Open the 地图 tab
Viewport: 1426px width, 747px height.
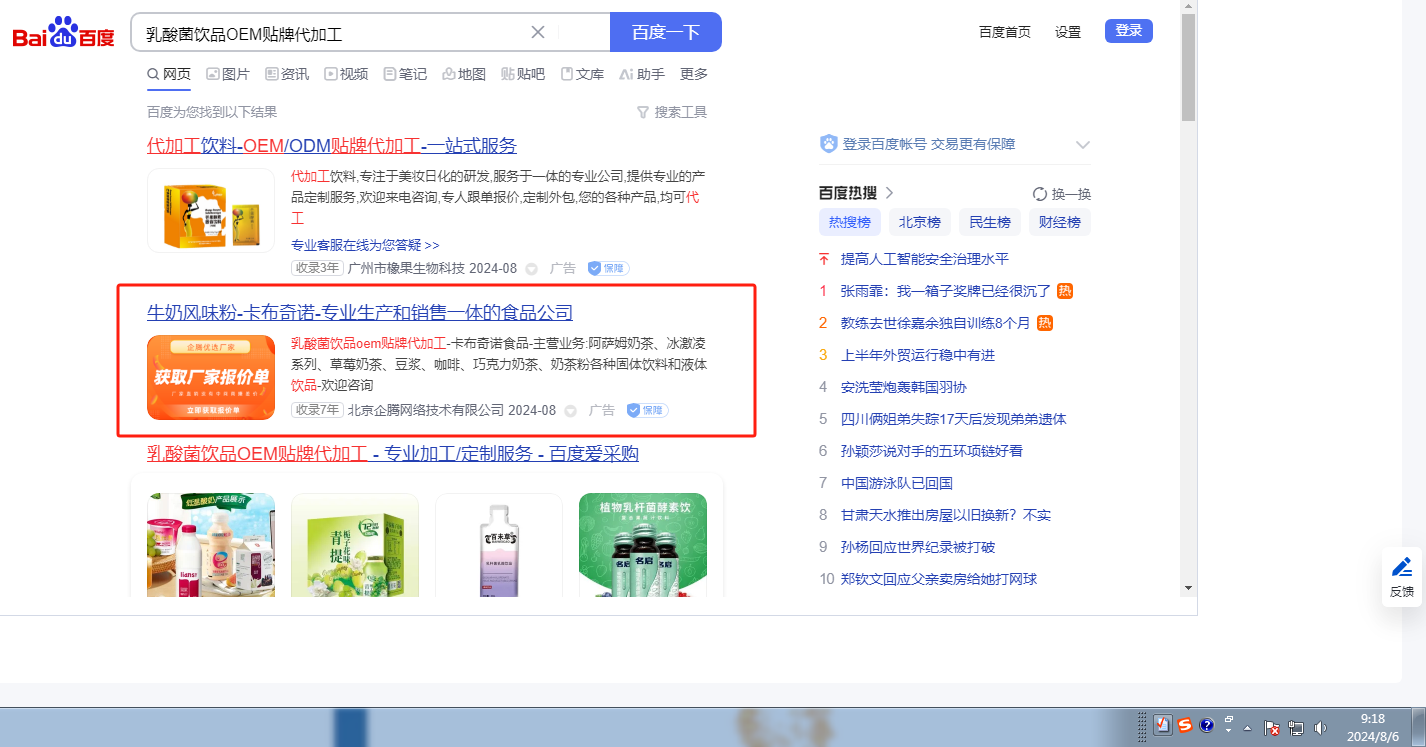tap(464, 74)
